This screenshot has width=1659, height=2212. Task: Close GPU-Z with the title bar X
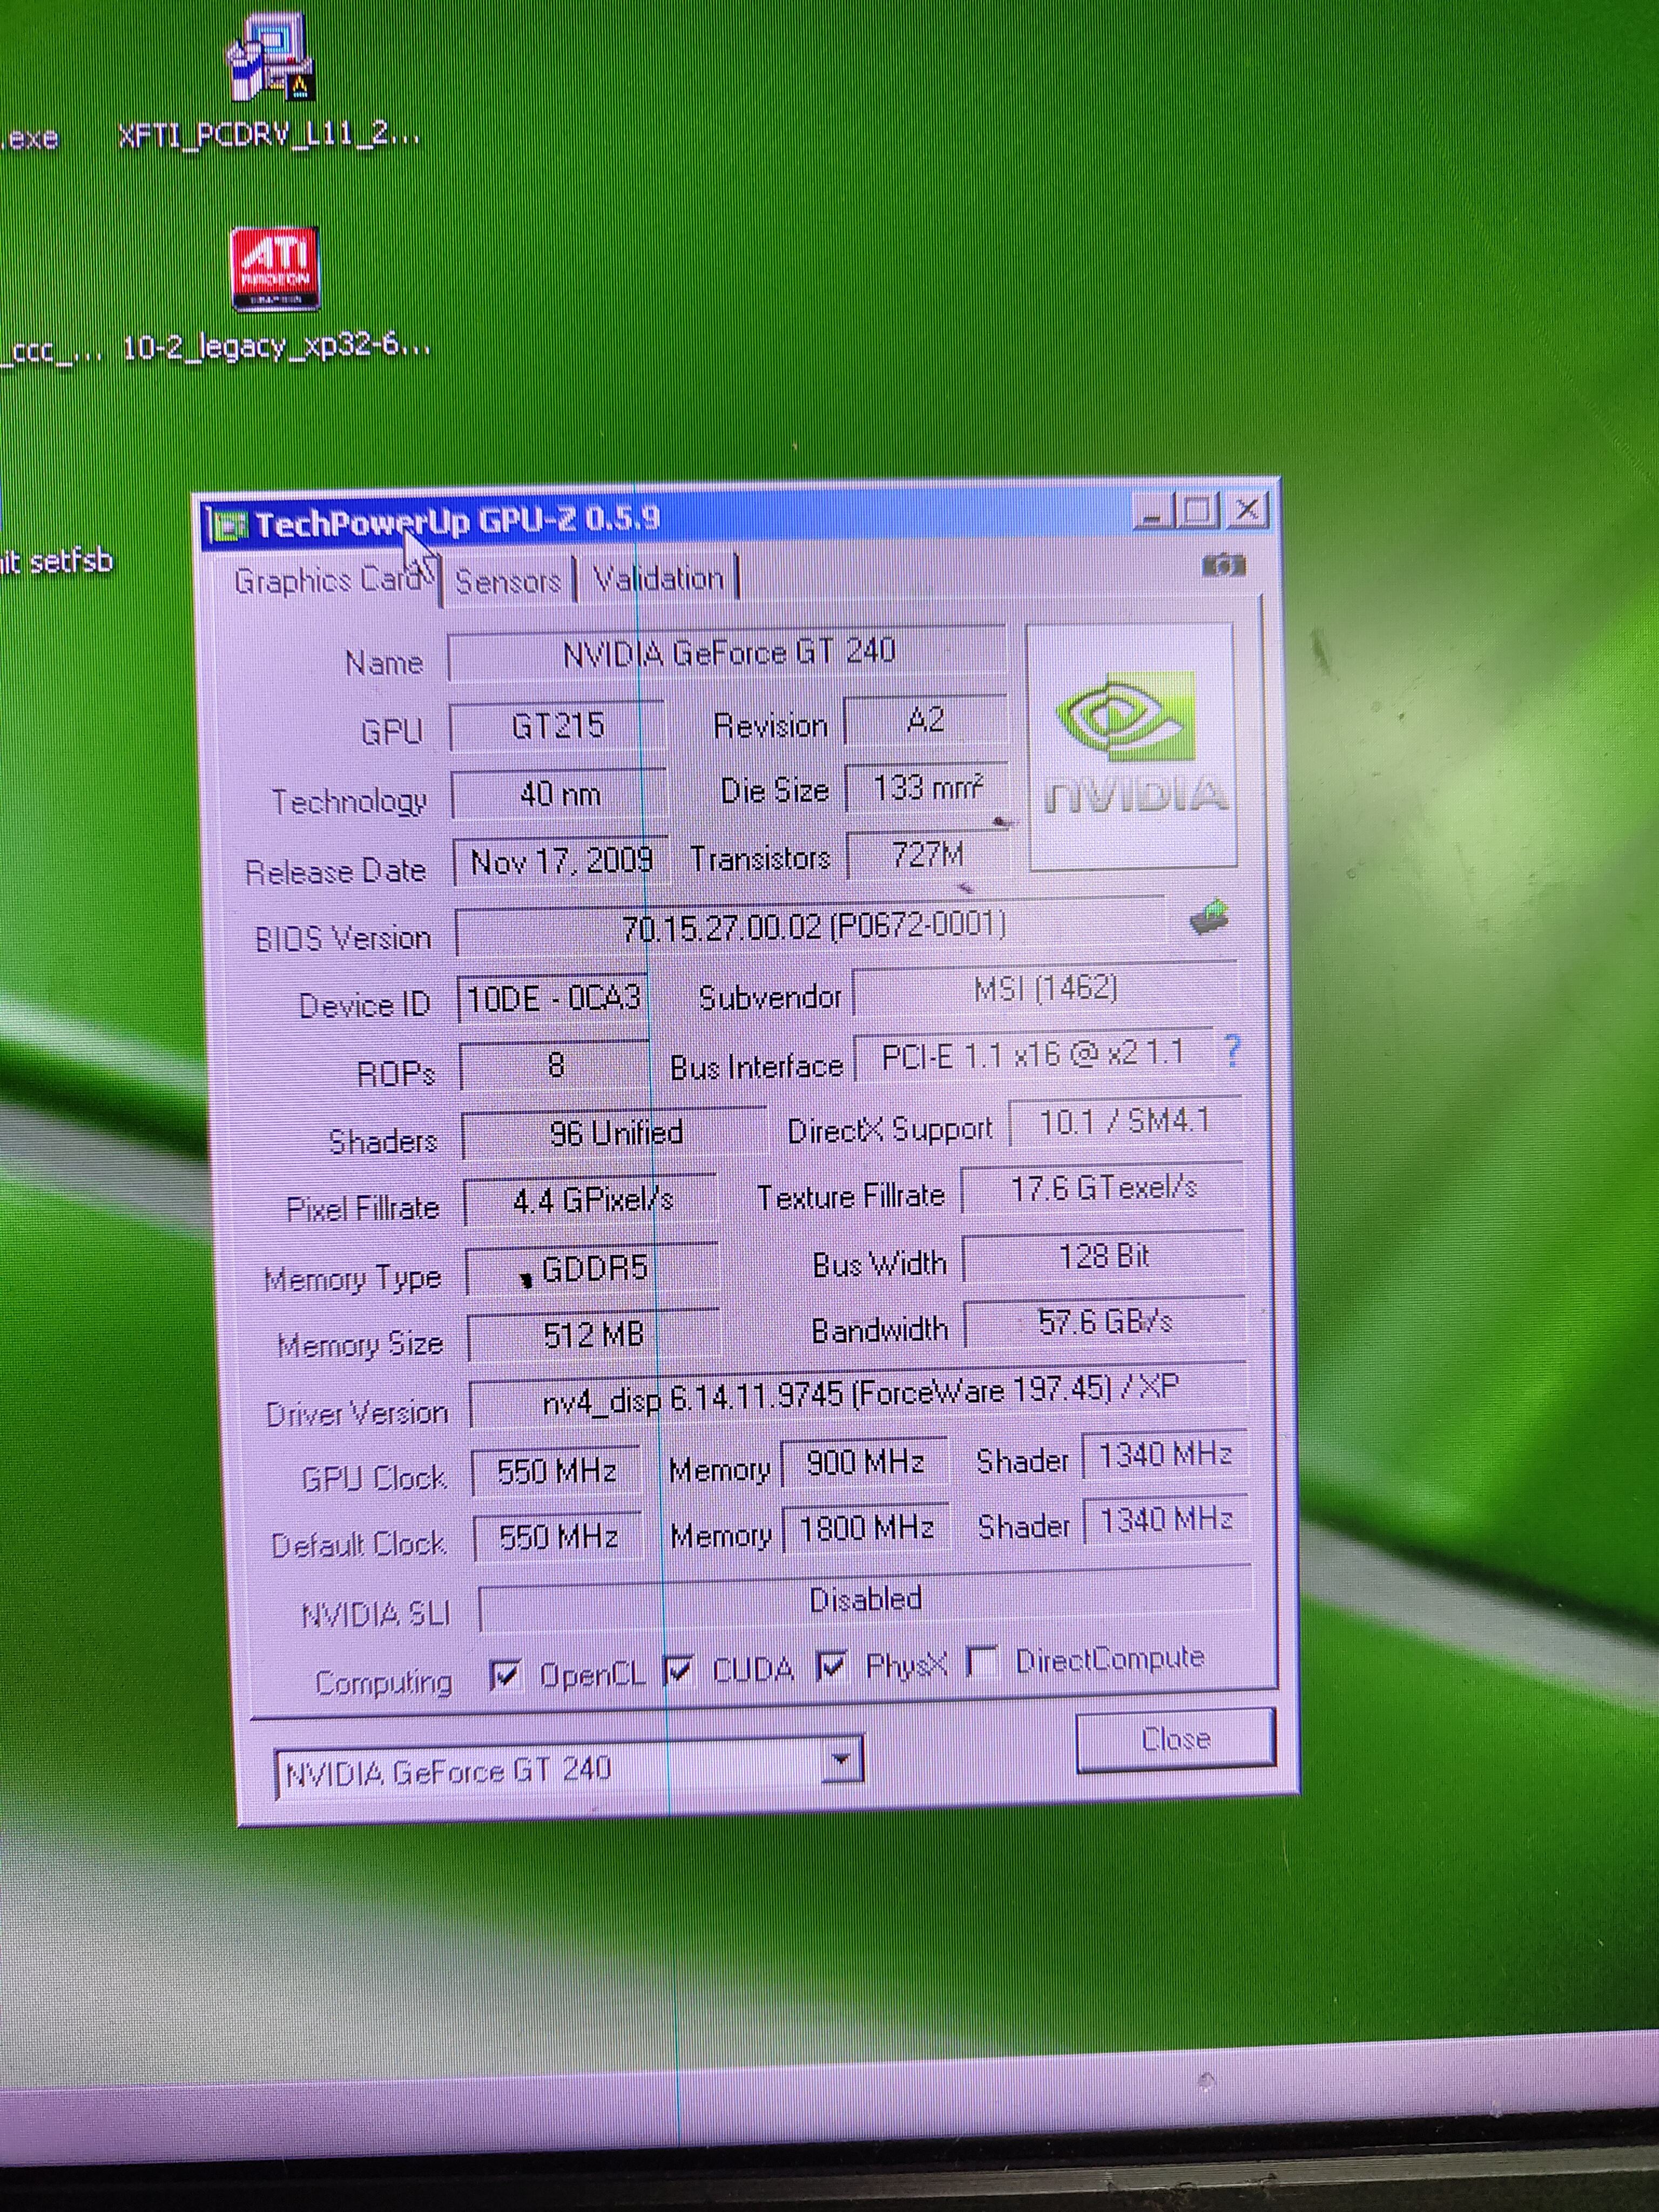click(1246, 510)
